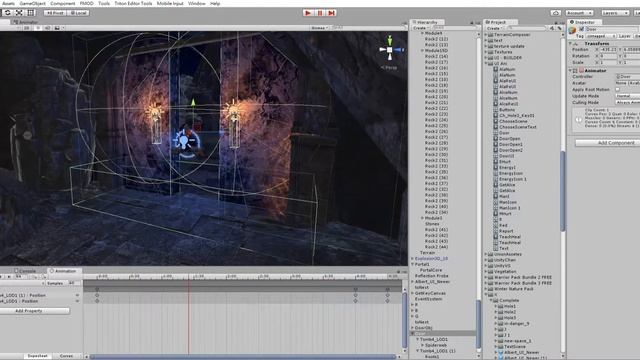Toggle the Local handle rotation button
640x360 pixels.
click(78, 13)
